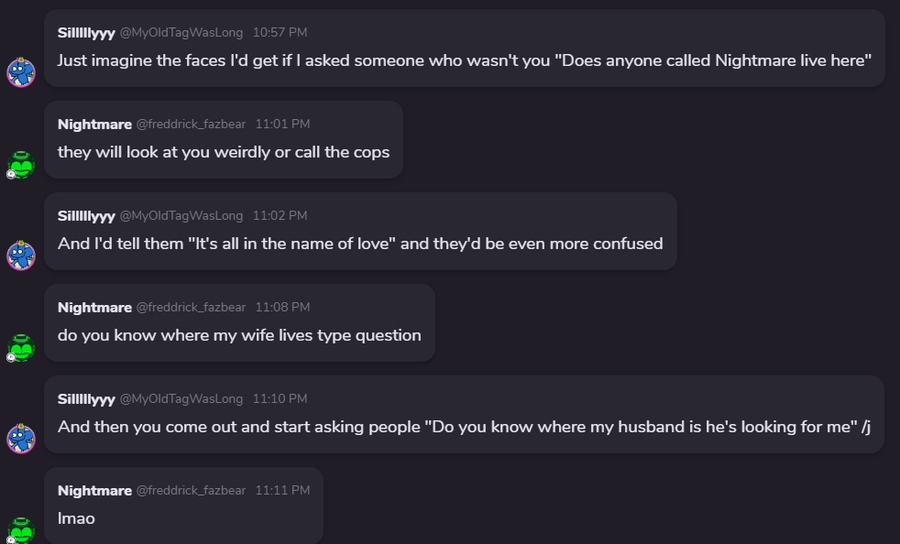Click the Nightmare username above "lmao"
This screenshot has width=900, height=544.
(94, 490)
